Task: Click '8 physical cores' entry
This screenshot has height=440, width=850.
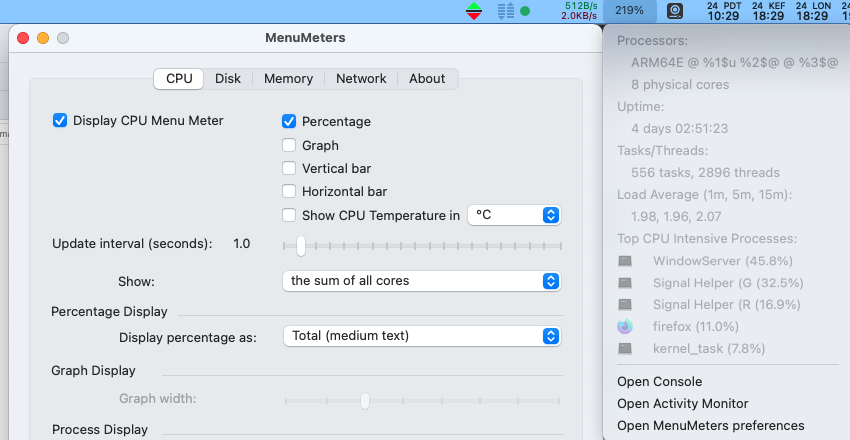Action: pyautogui.click(x=680, y=85)
